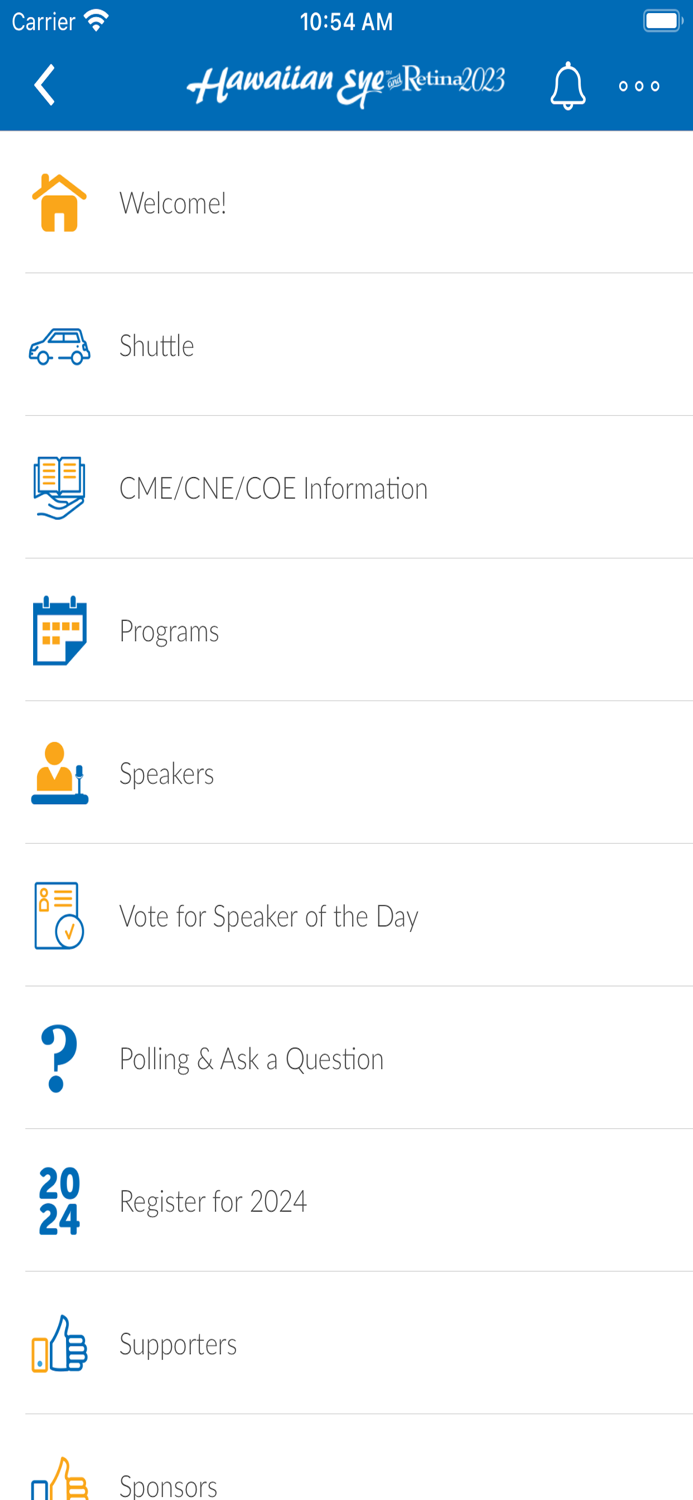Select Register for 2024
This screenshot has height=1500, width=693.
click(213, 1201)
